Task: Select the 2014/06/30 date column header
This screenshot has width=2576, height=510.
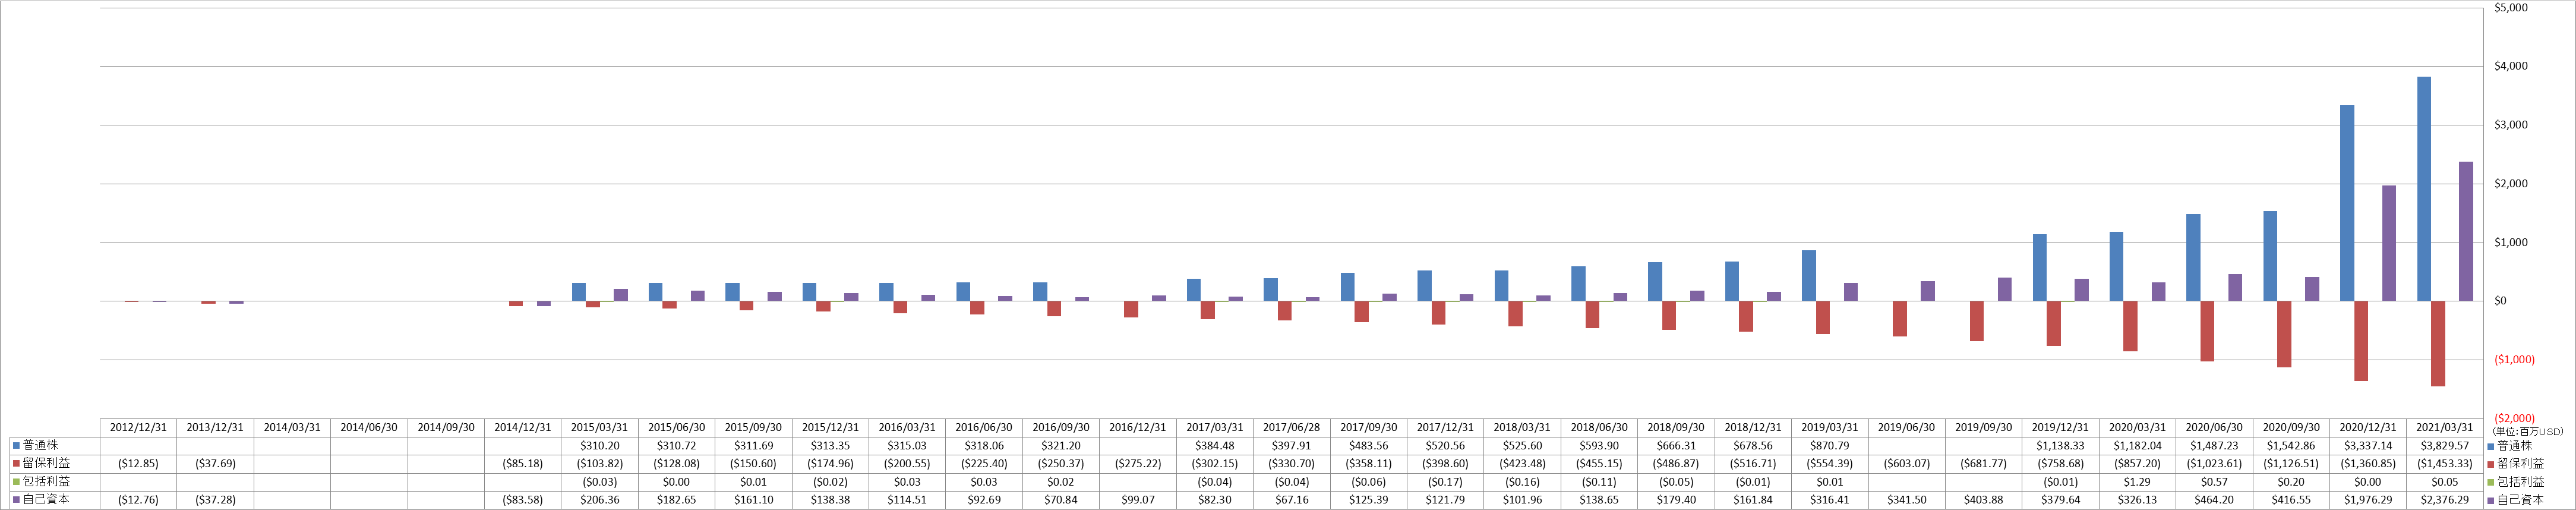Action: 369,427
